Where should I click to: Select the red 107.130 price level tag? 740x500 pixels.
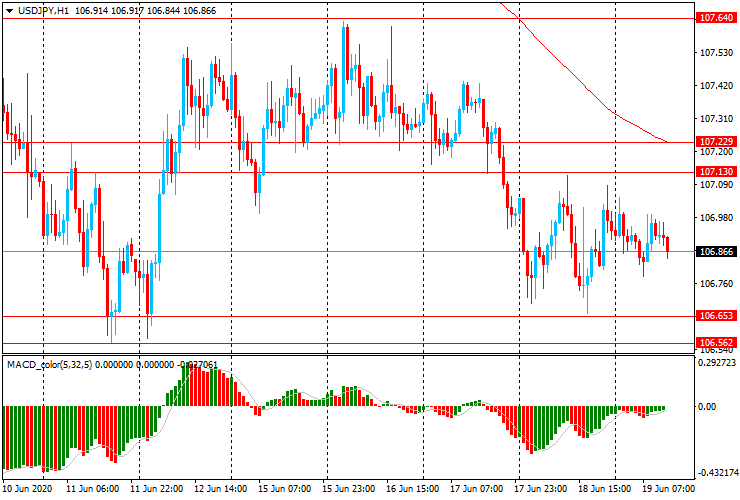715,172
